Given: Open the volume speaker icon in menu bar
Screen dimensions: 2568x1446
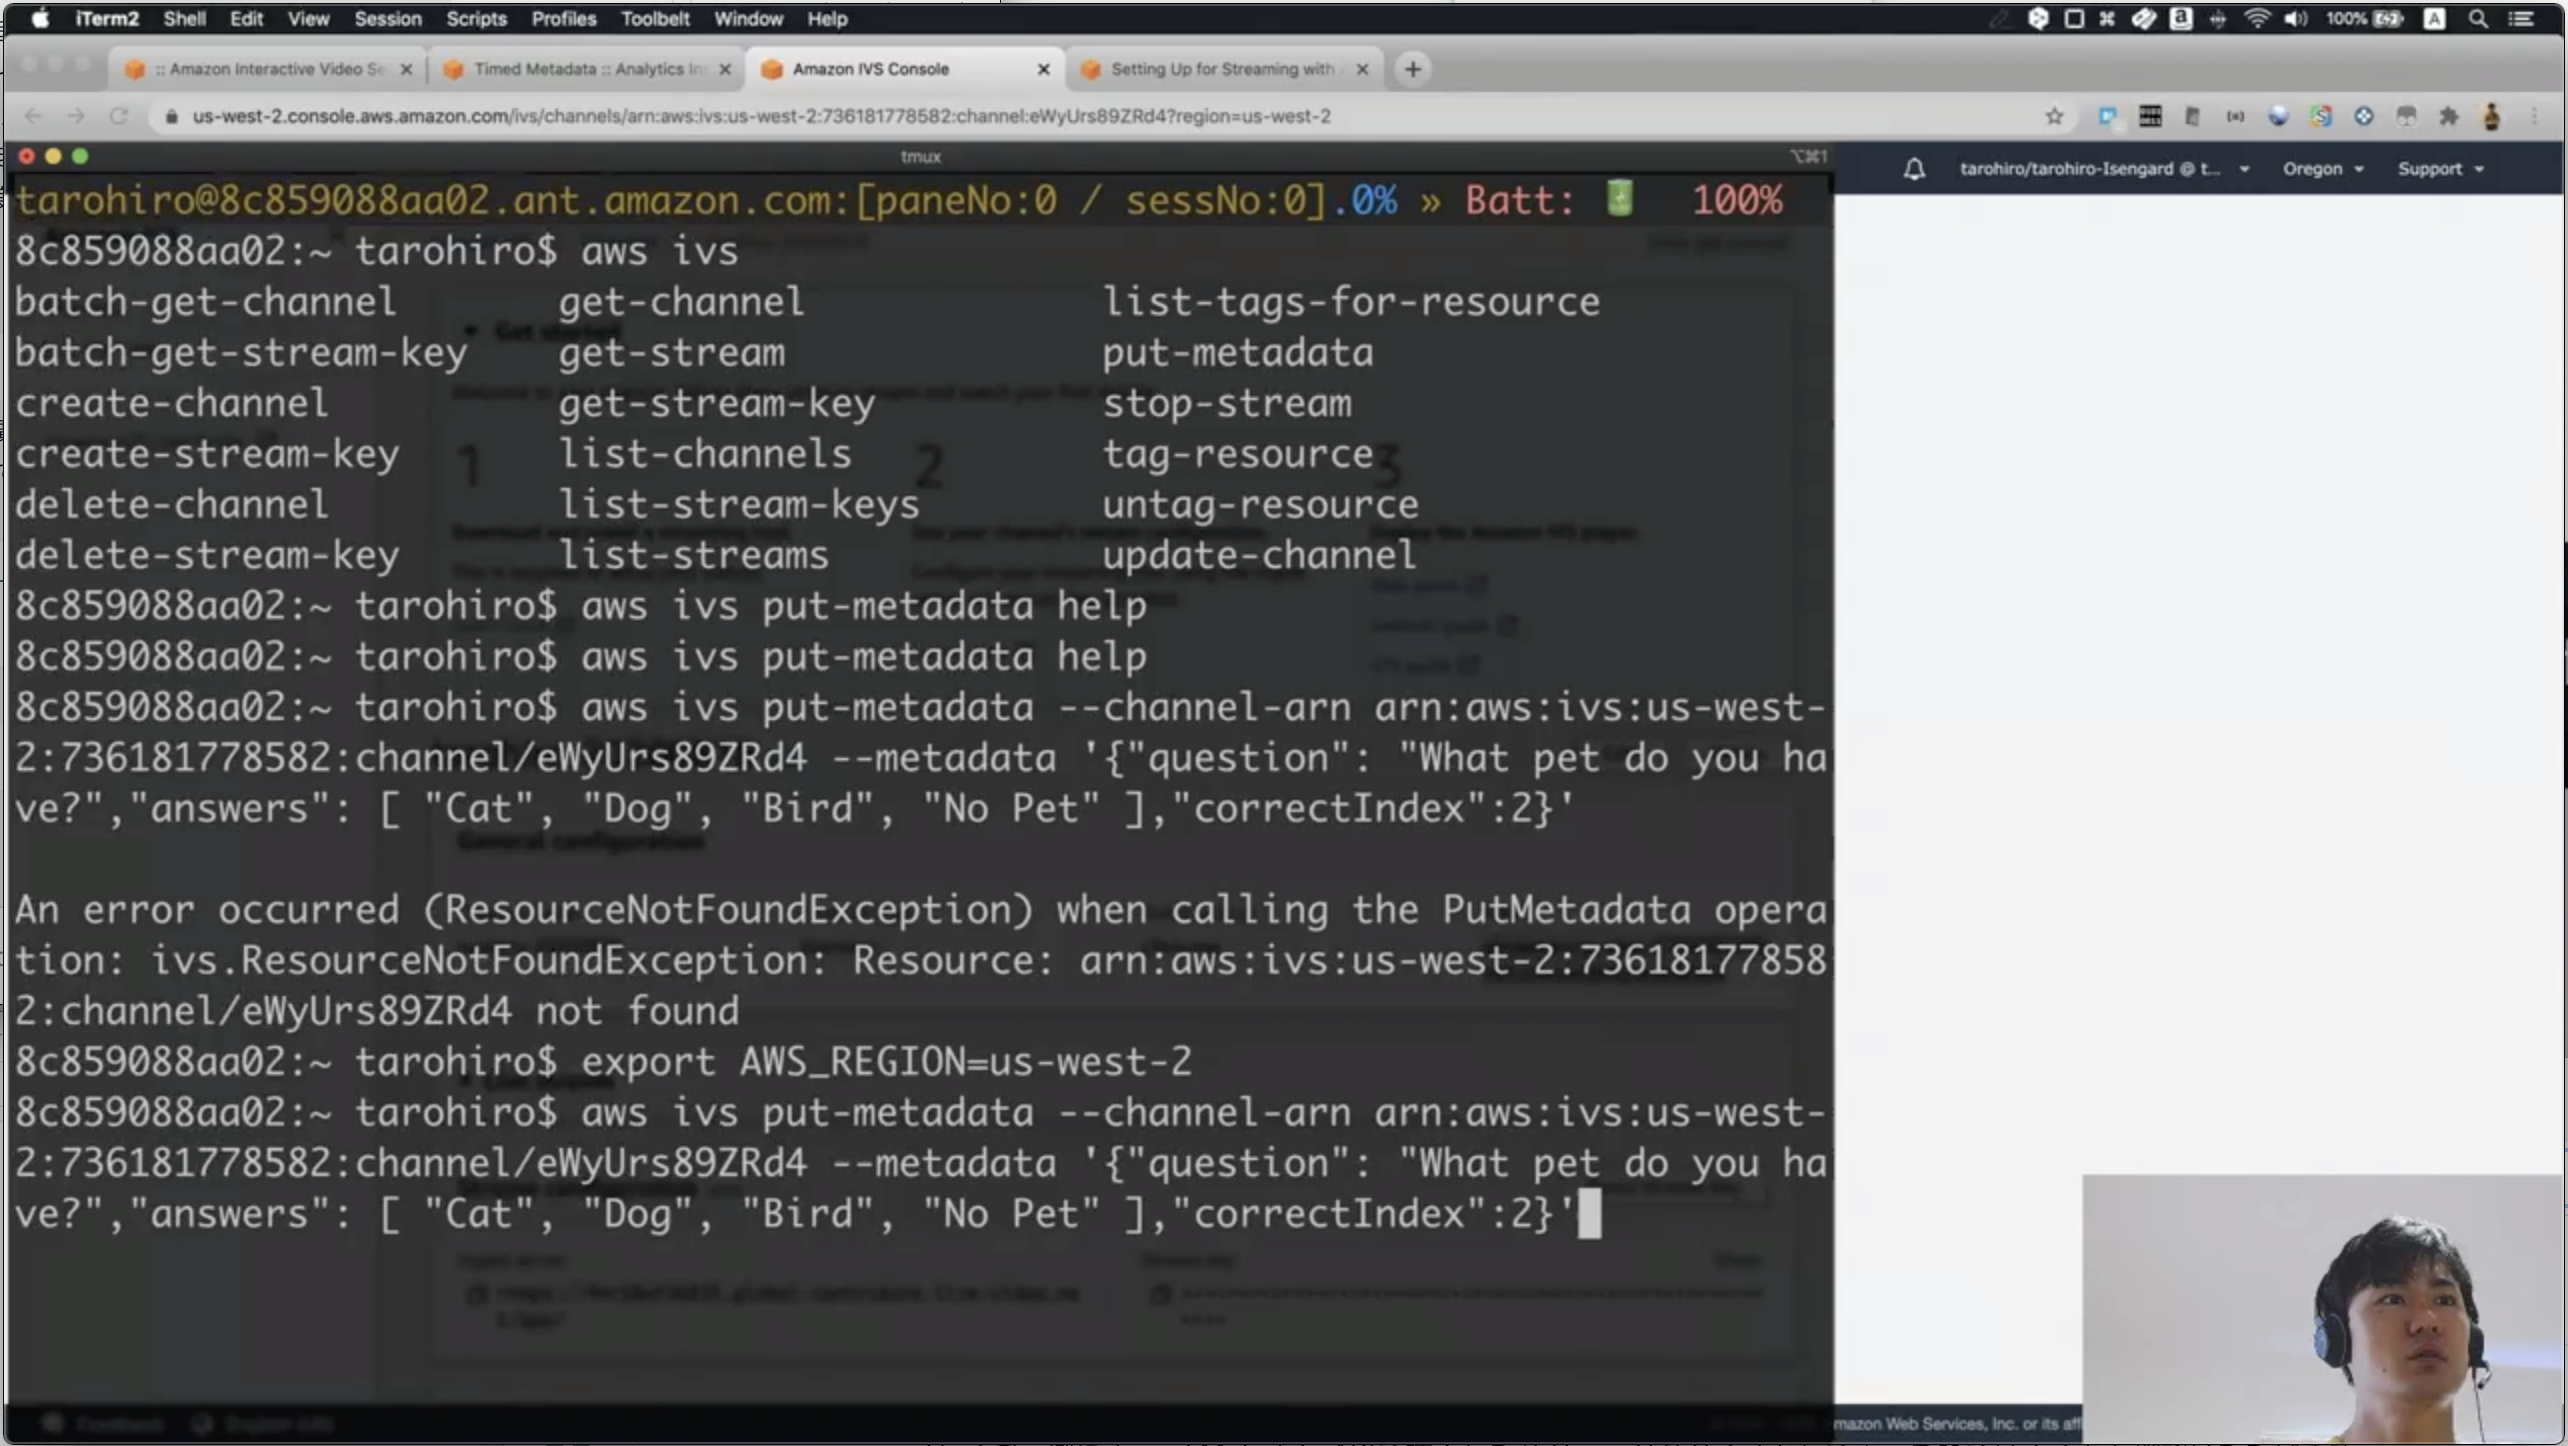Looking at the screenshot, I should click(2295, 19).
